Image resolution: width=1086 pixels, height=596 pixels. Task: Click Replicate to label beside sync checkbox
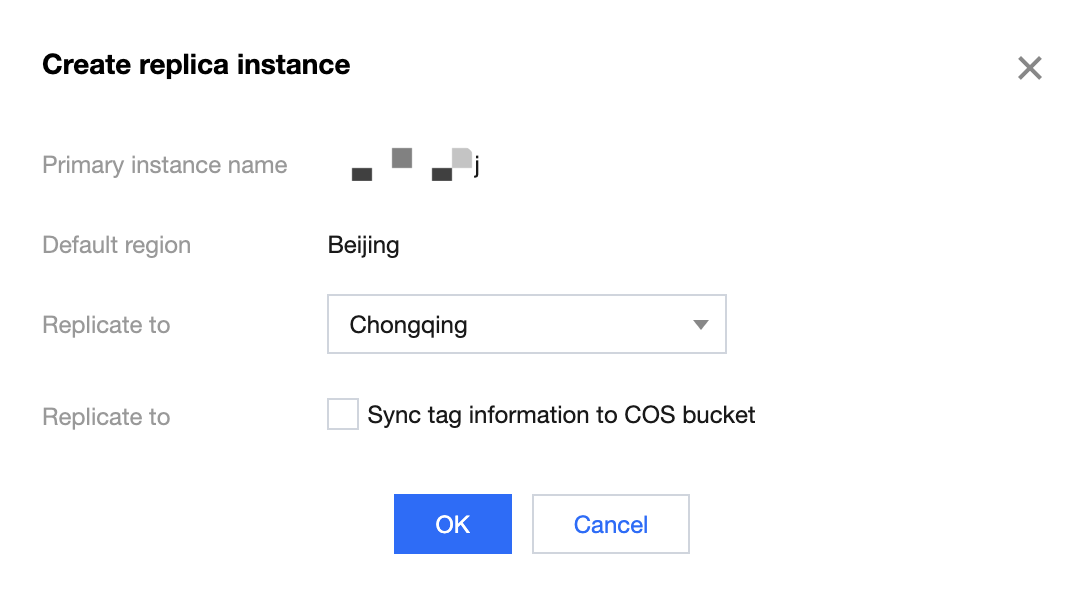point(106,417)
